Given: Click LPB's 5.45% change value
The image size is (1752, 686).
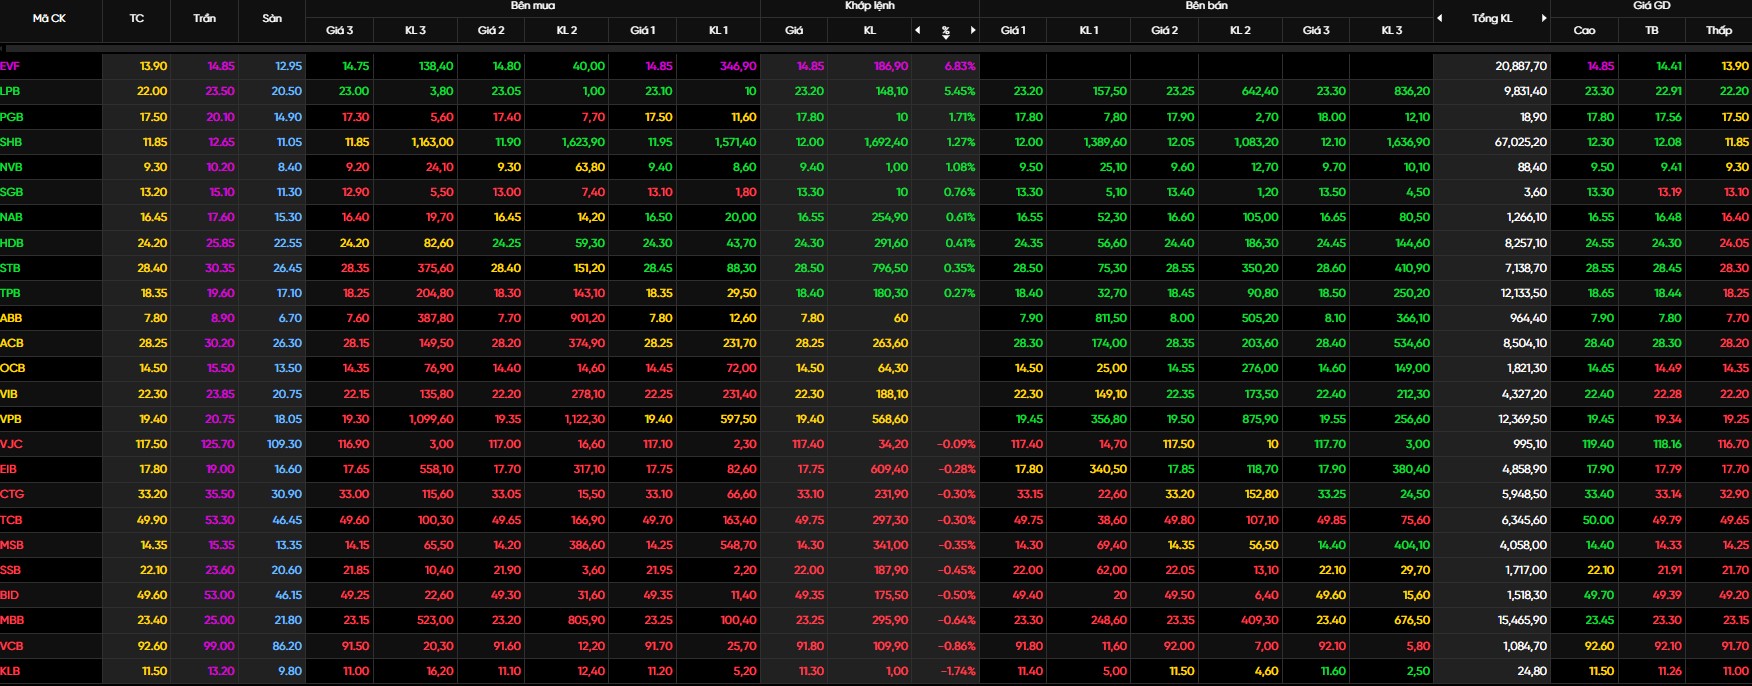Looking at the screenshot, I should click(960, 91).
